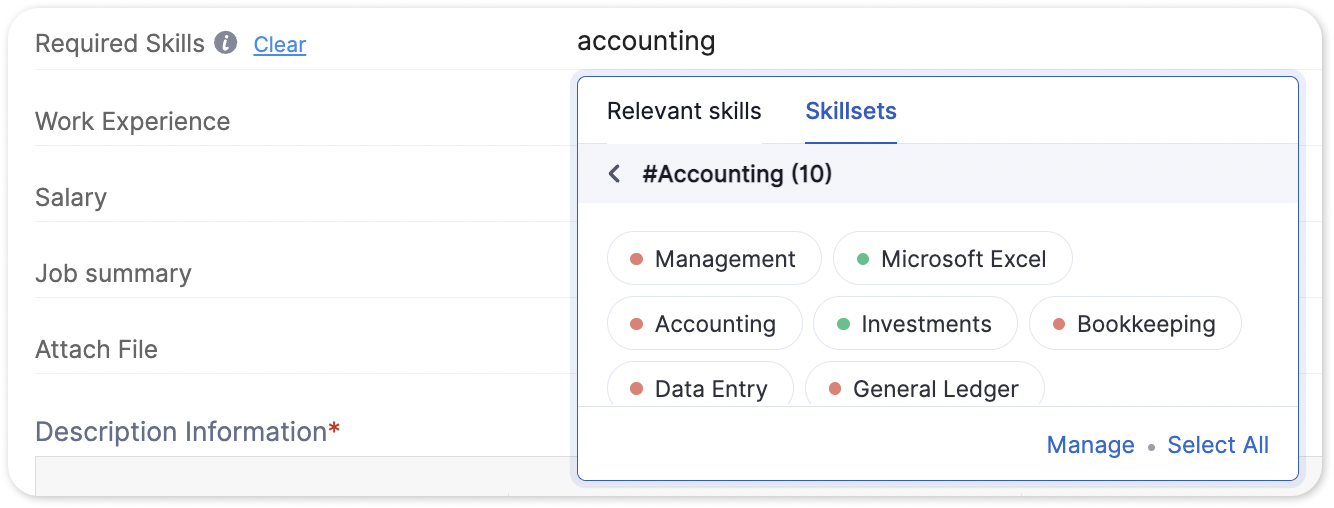The height and width of the screenshot is (508, 1334).
Task: Go back using the #Accounting chevron
Action: click(614, 174)
